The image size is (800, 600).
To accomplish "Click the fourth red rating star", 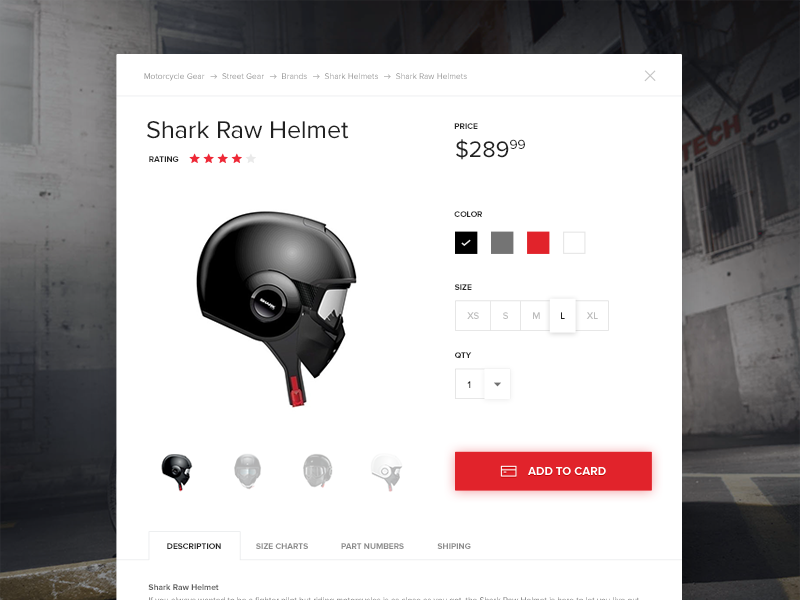I will (x=237, y=159).
